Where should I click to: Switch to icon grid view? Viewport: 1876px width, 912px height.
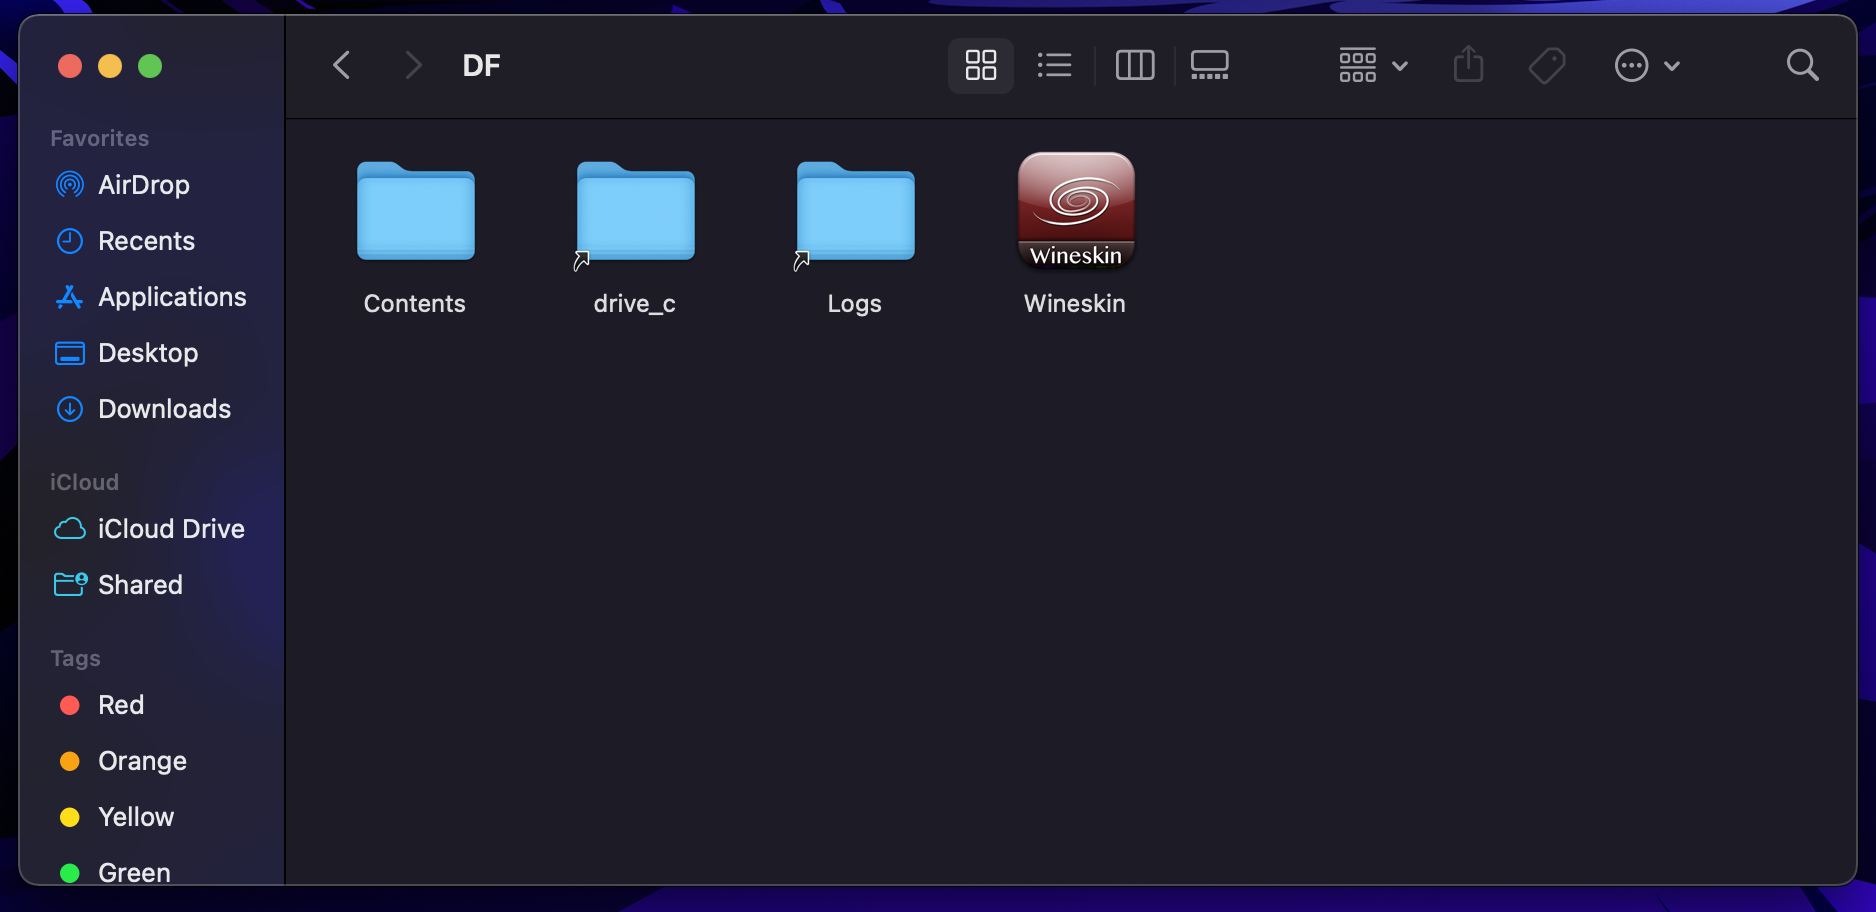[x=981, y=66]
